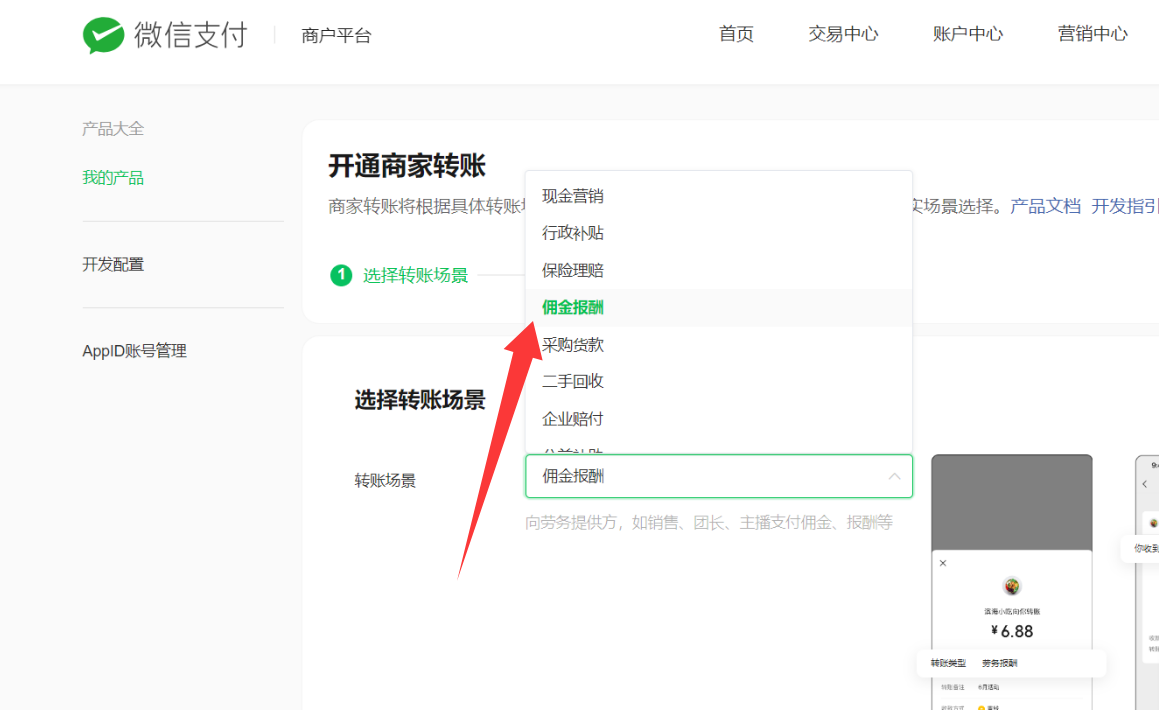
Task: Go to 首页 in top navigation
Action: tap(736, 34)
